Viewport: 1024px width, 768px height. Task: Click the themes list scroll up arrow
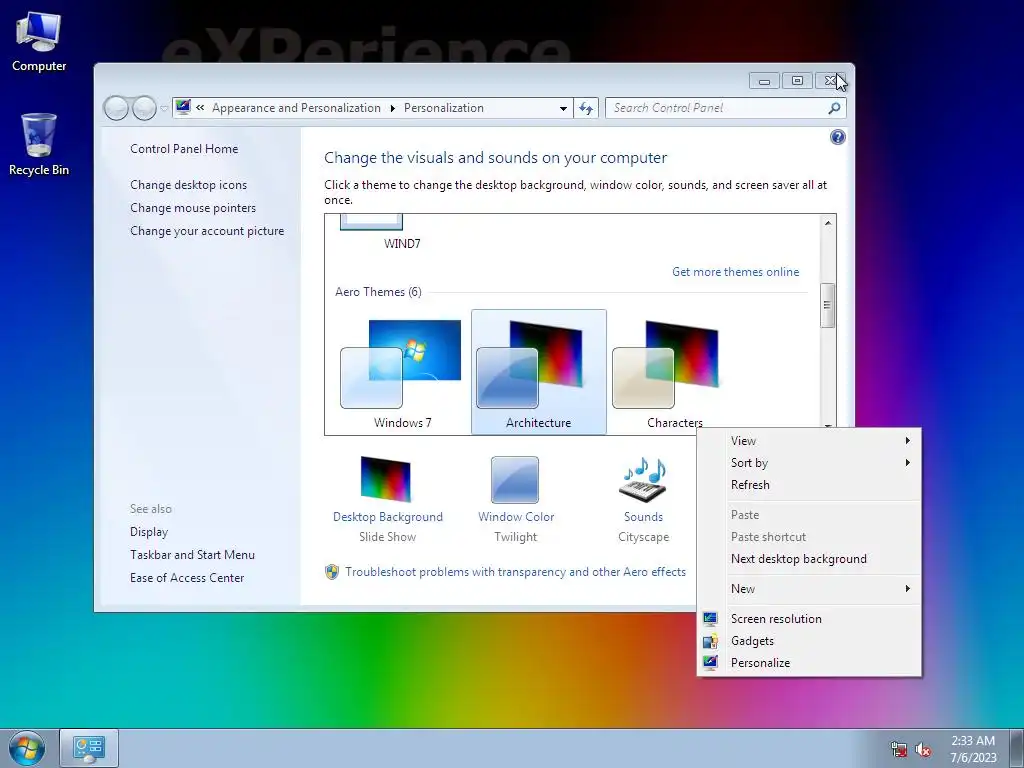tap(827, 223)
